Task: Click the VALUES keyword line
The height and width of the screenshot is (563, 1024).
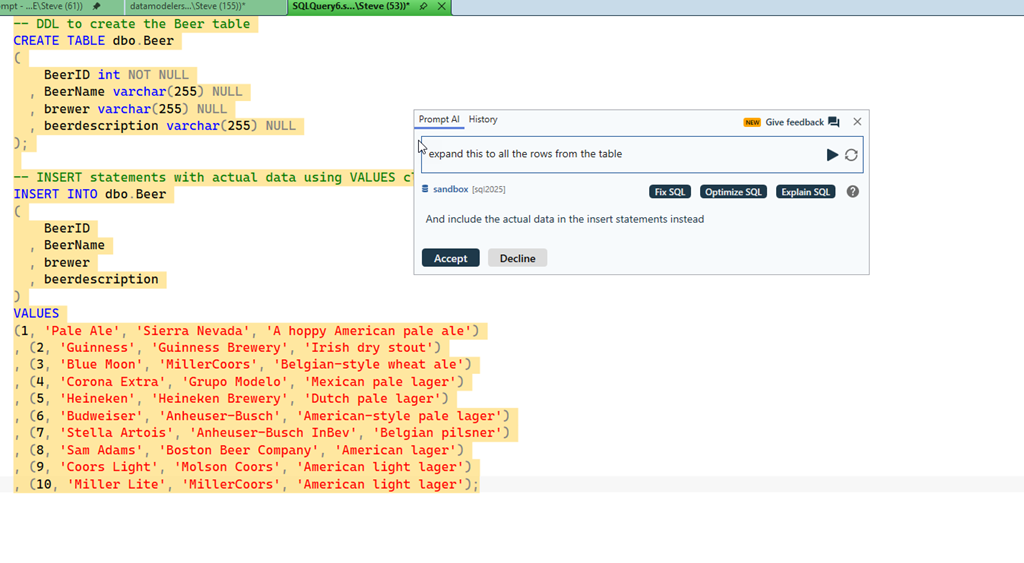Action: click(x=37, y=314)
